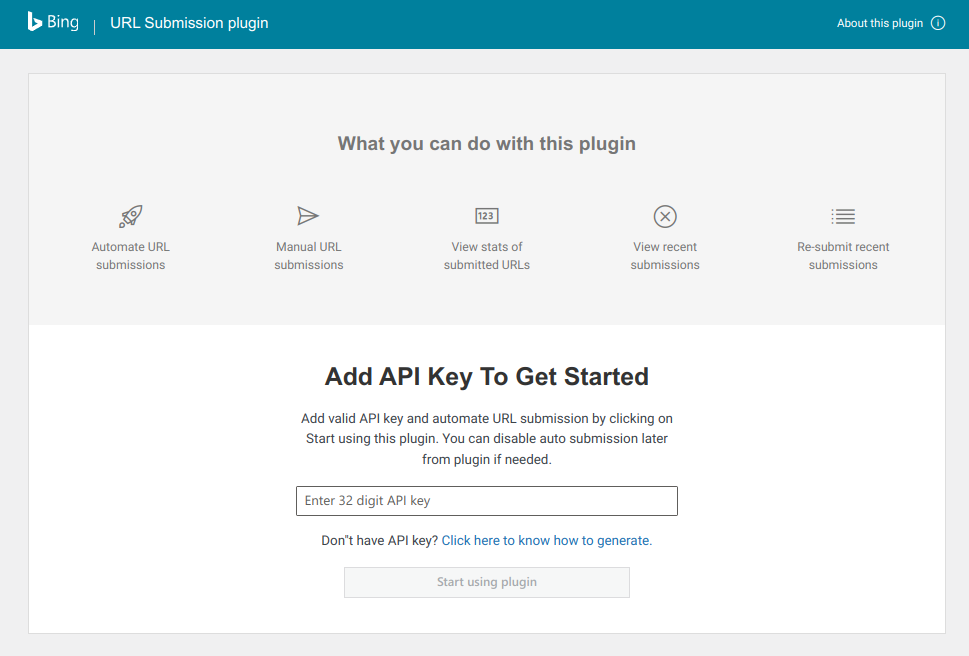The height and width of the screenshot is (656, 969).
Task: Click the Add valid API key description text
Action: point(487,439)
